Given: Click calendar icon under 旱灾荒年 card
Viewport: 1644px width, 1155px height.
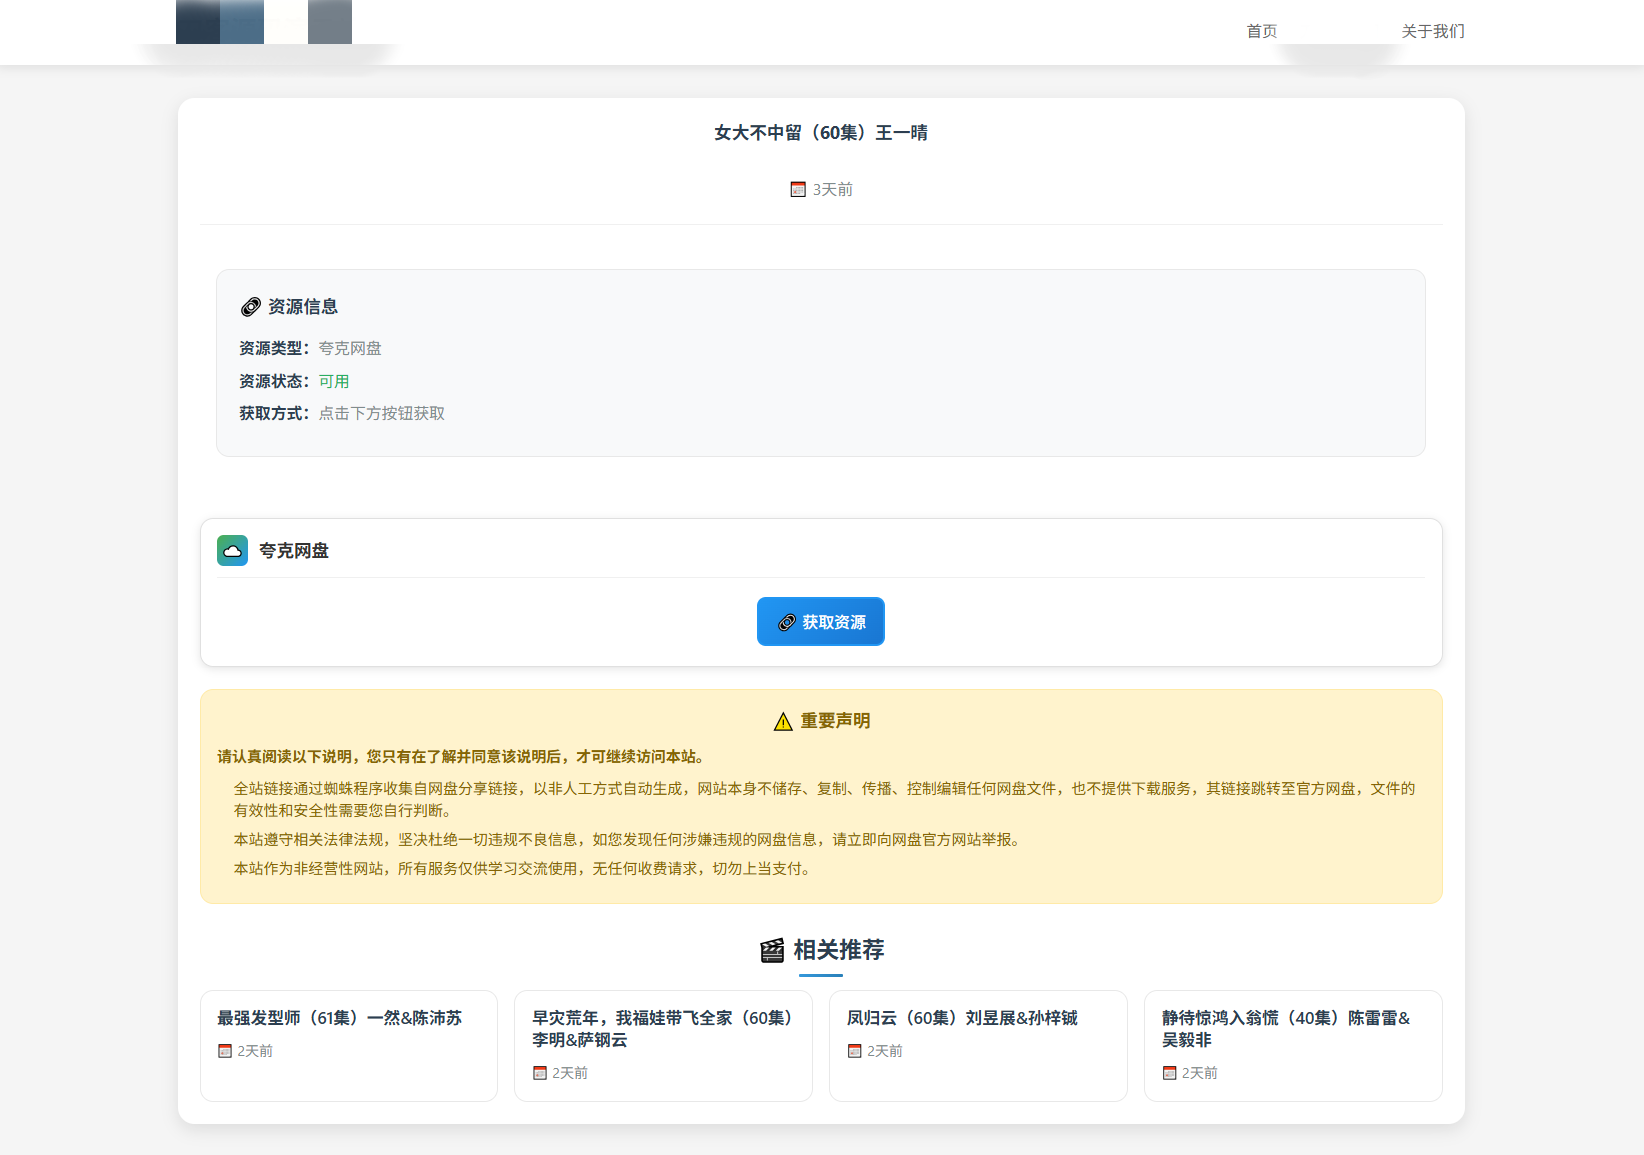Looking at the screenshot, I should [540, 1073].
